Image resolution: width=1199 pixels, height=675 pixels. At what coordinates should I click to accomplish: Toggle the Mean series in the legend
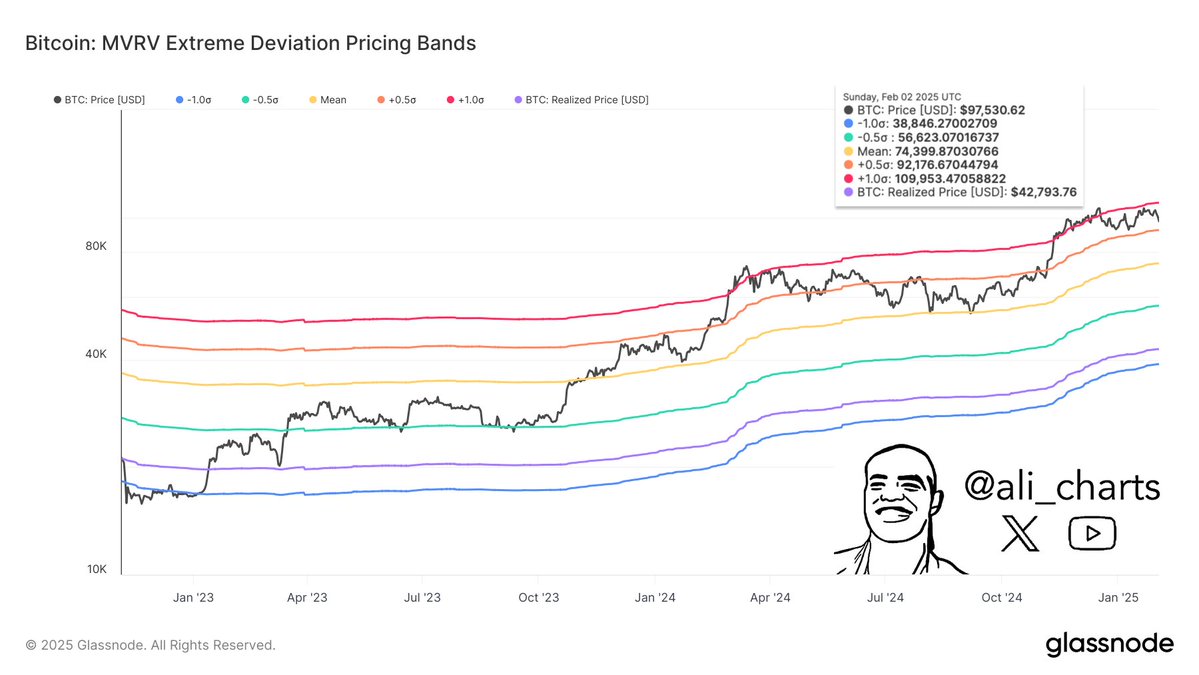pos(327,100)
